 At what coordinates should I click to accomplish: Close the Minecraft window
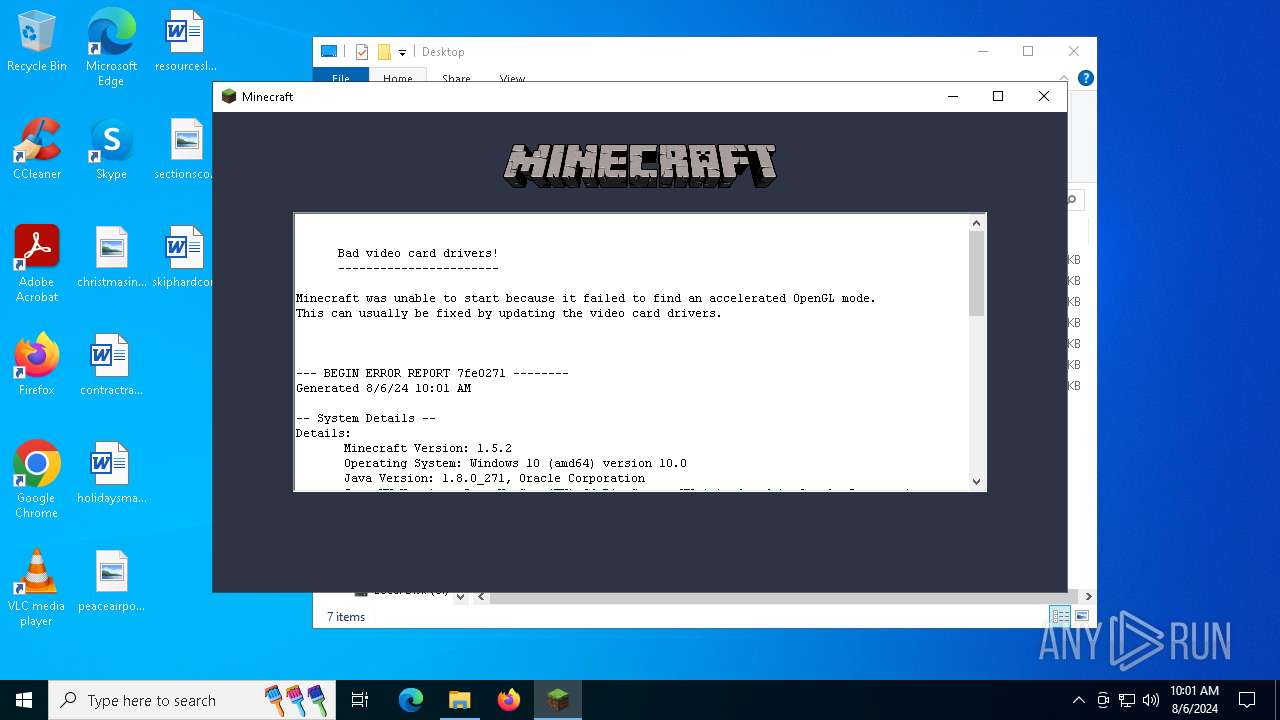tap(1043, 96)
